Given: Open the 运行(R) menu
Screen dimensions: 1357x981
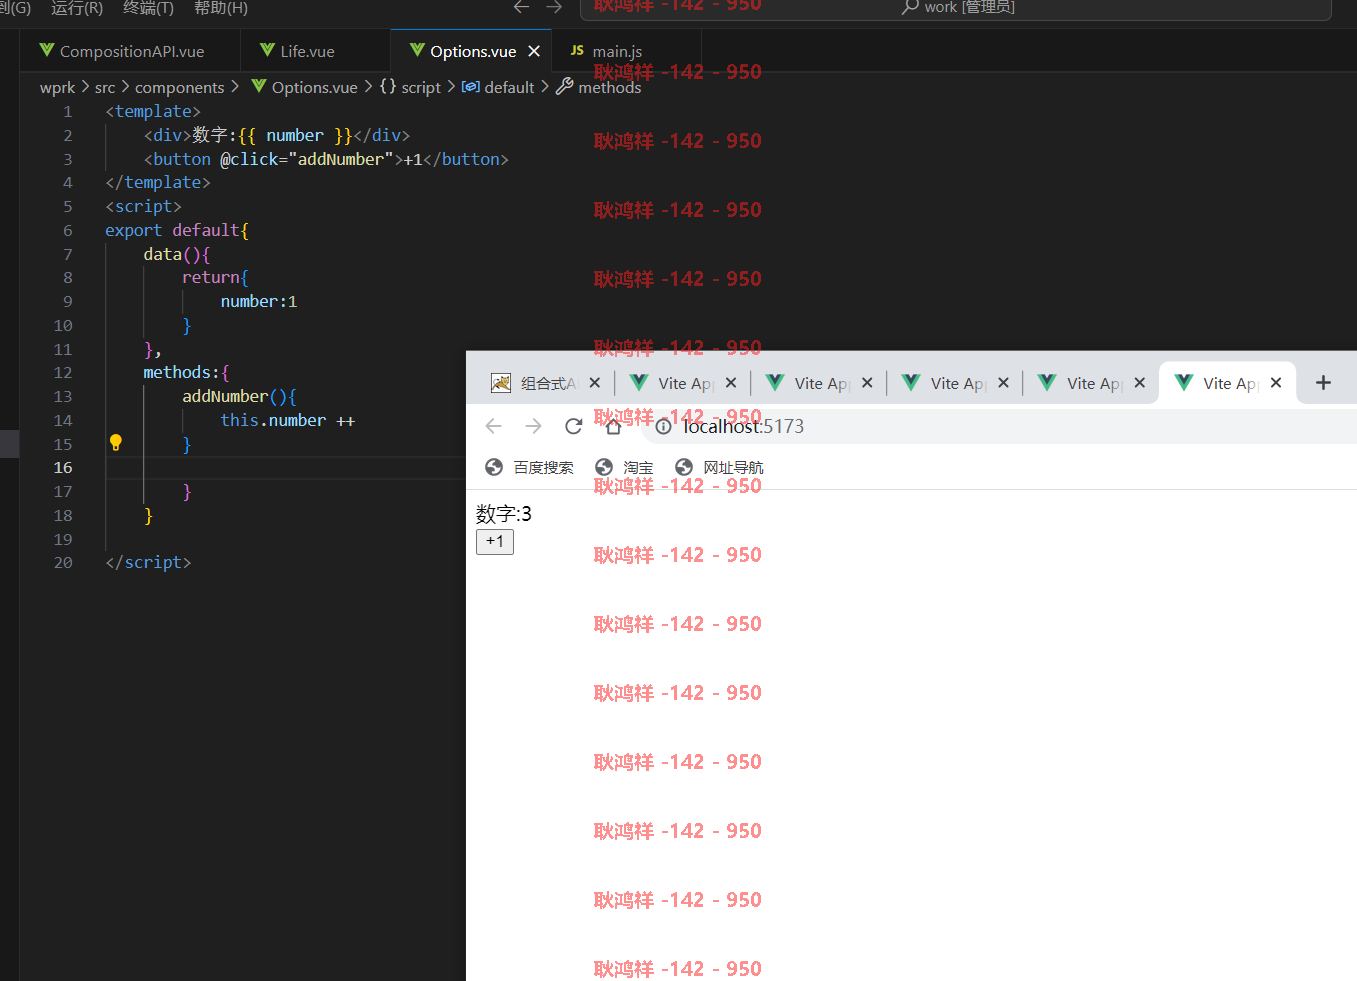Looking at the screenshot, I should coord(77,8).
